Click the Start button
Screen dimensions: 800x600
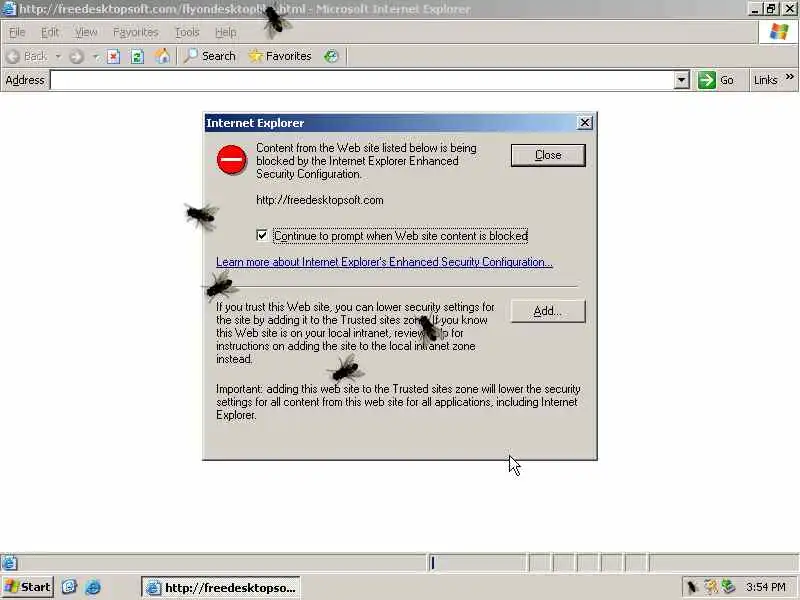tap(28, 587)
